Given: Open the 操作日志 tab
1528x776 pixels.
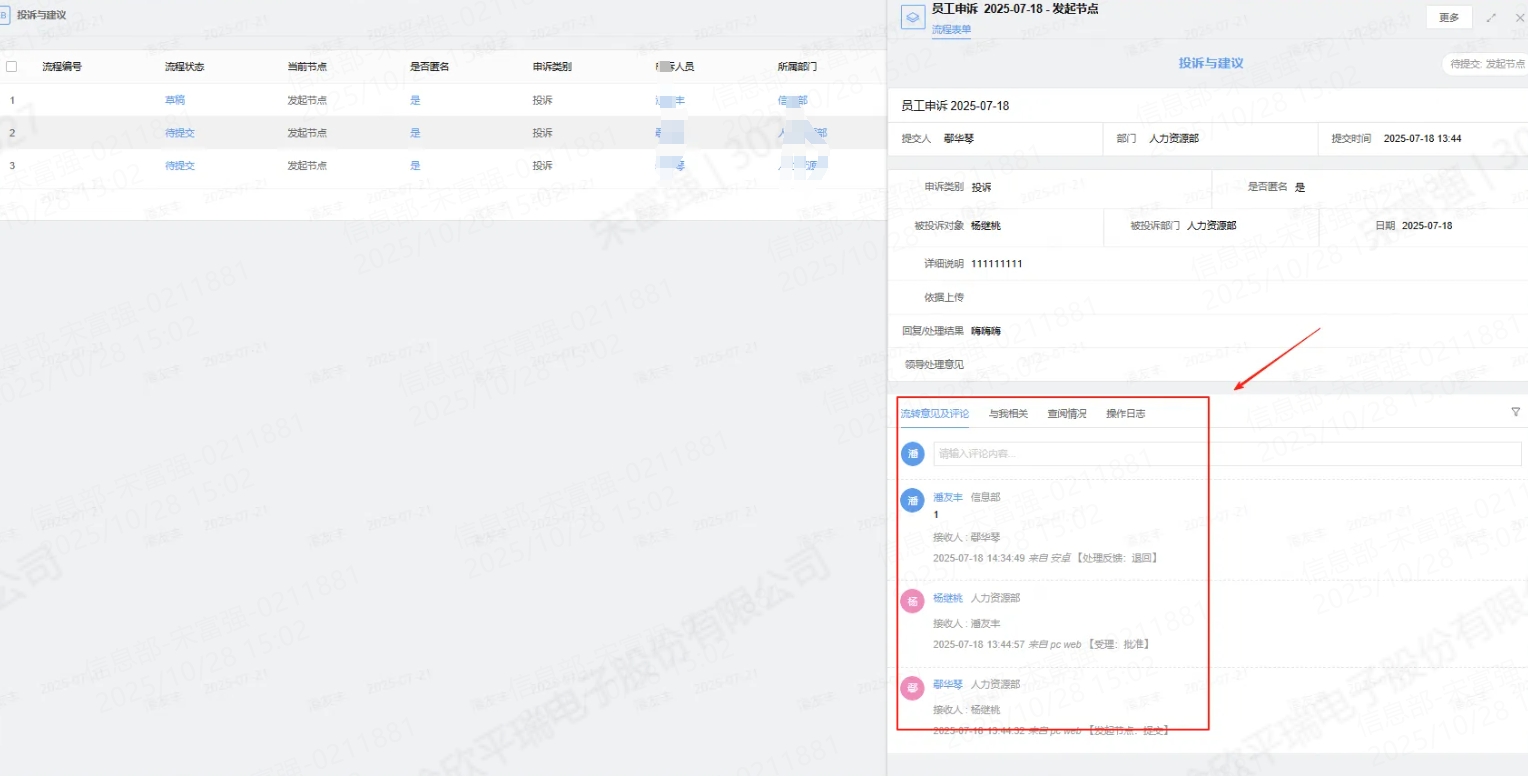Looking at the screenshot, I should (x=1125, y=414).
